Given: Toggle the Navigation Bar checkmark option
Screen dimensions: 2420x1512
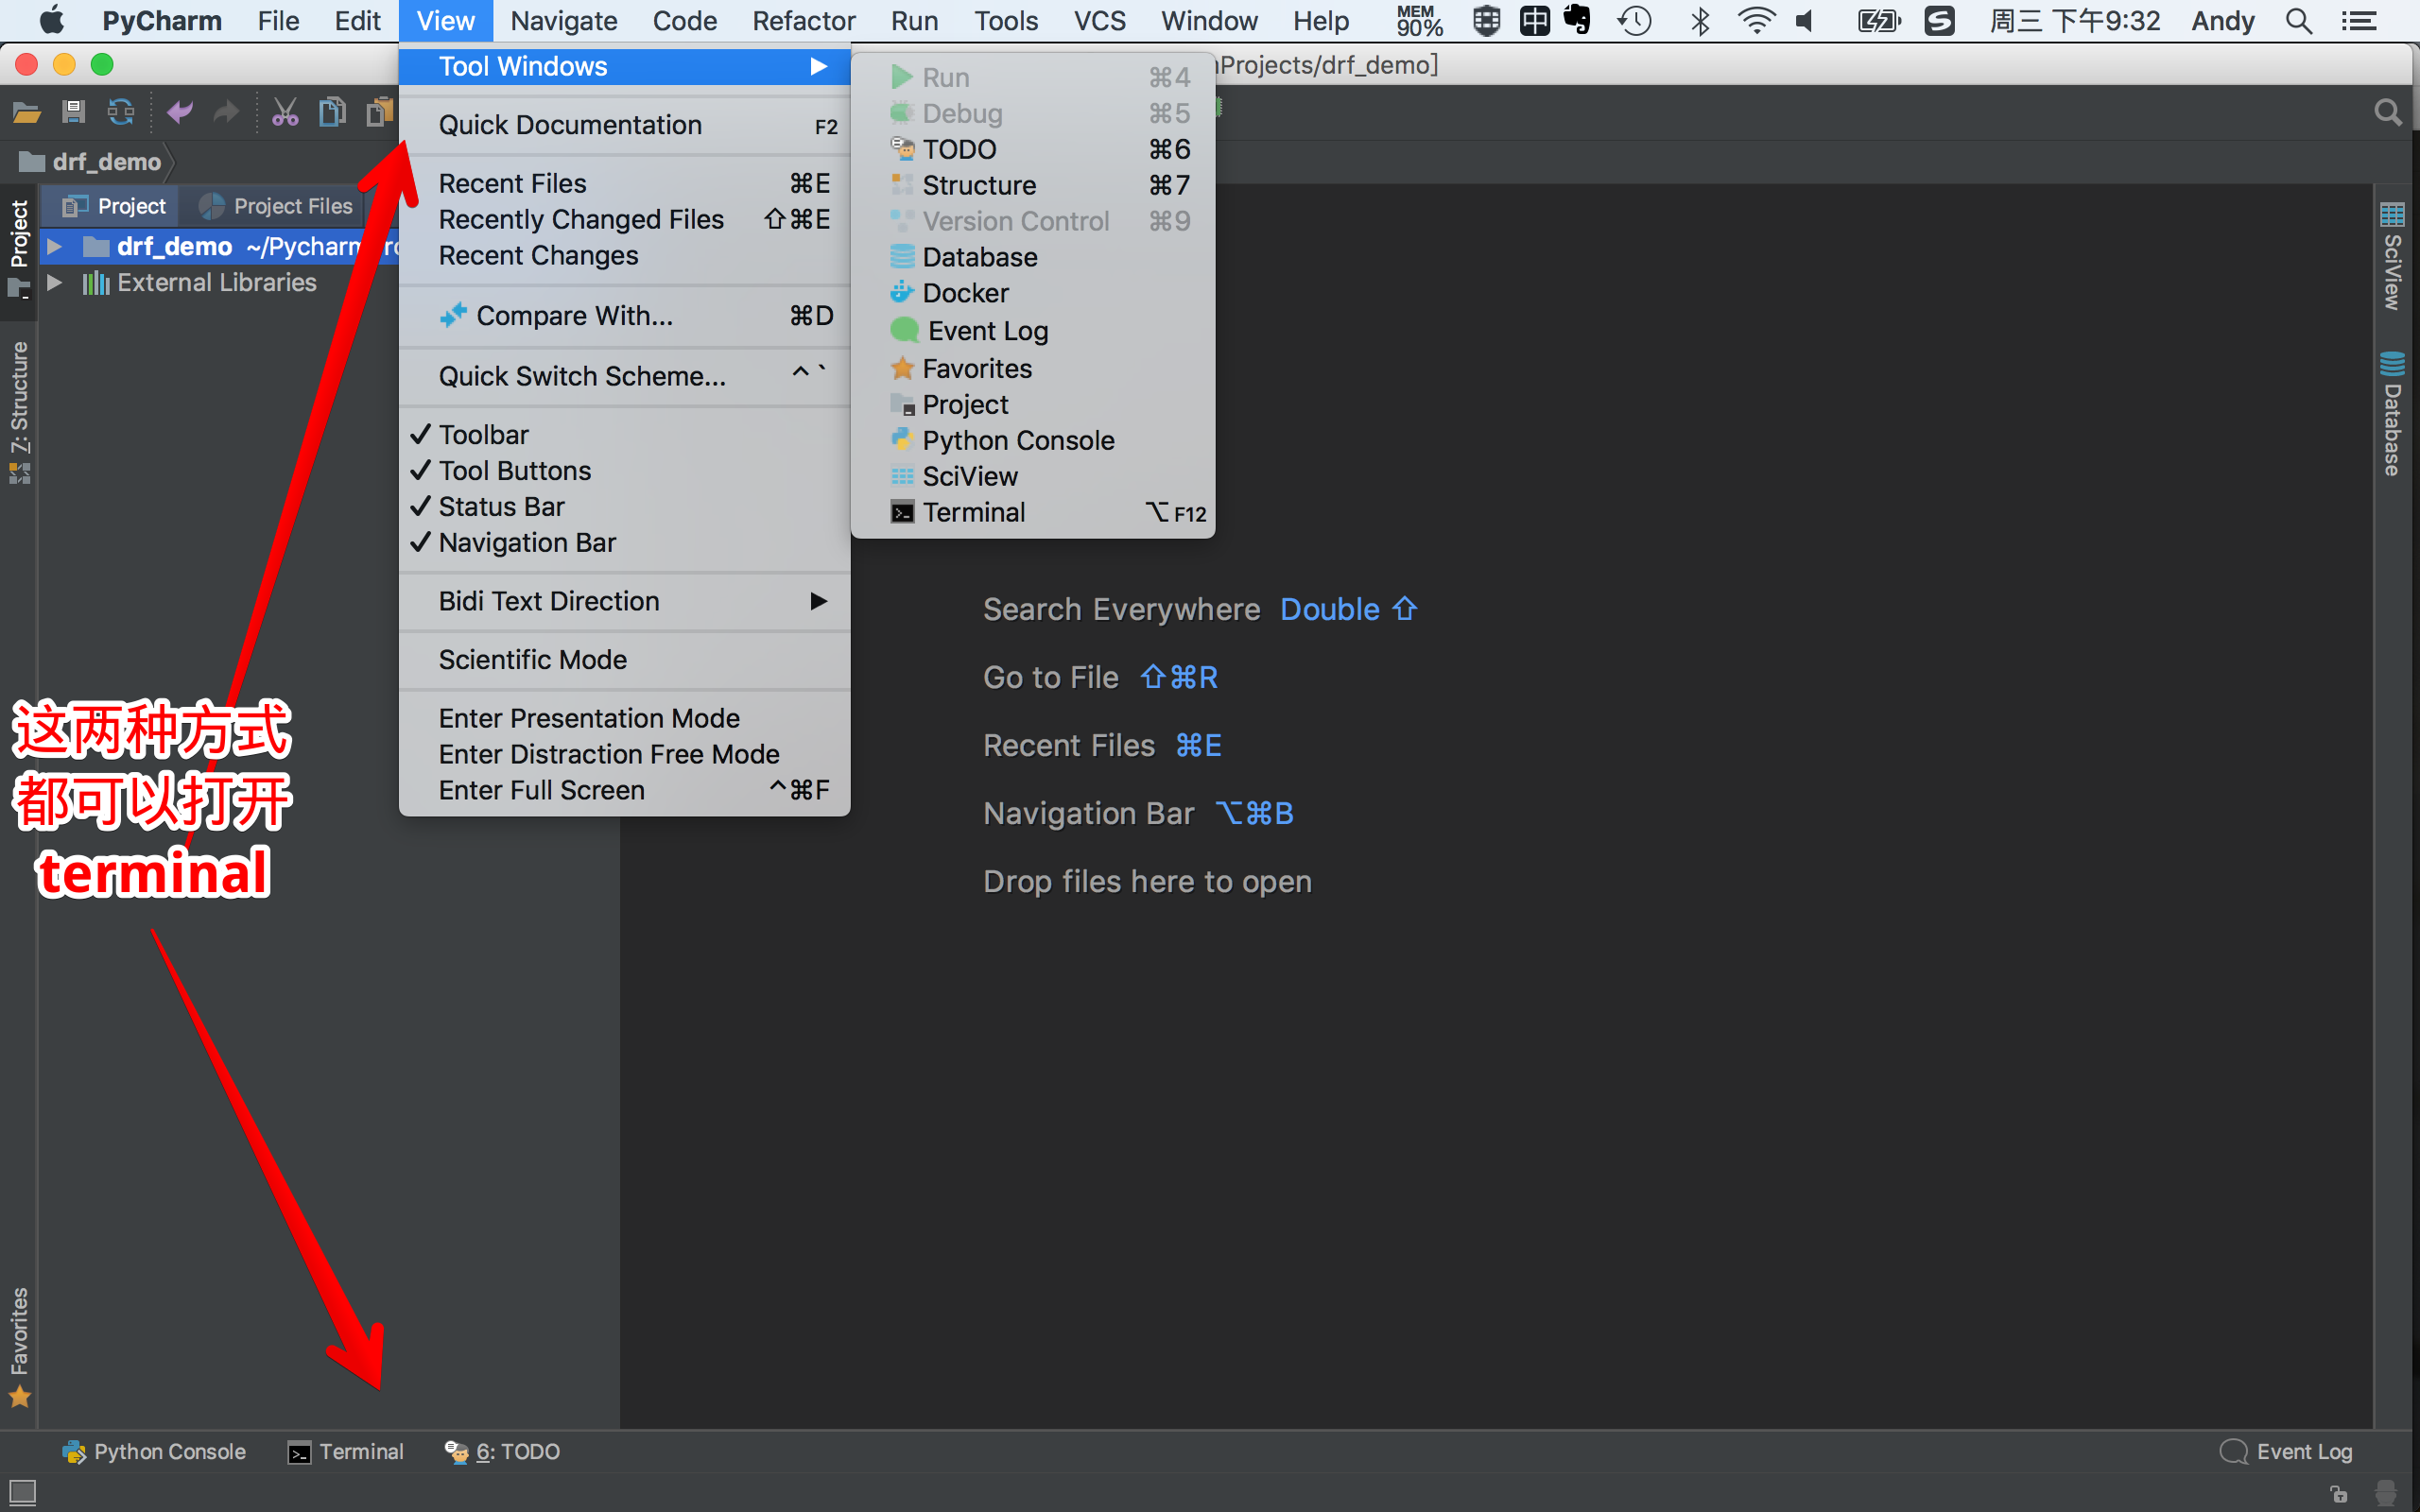Looking at the screenshot, I should point(527,543).
